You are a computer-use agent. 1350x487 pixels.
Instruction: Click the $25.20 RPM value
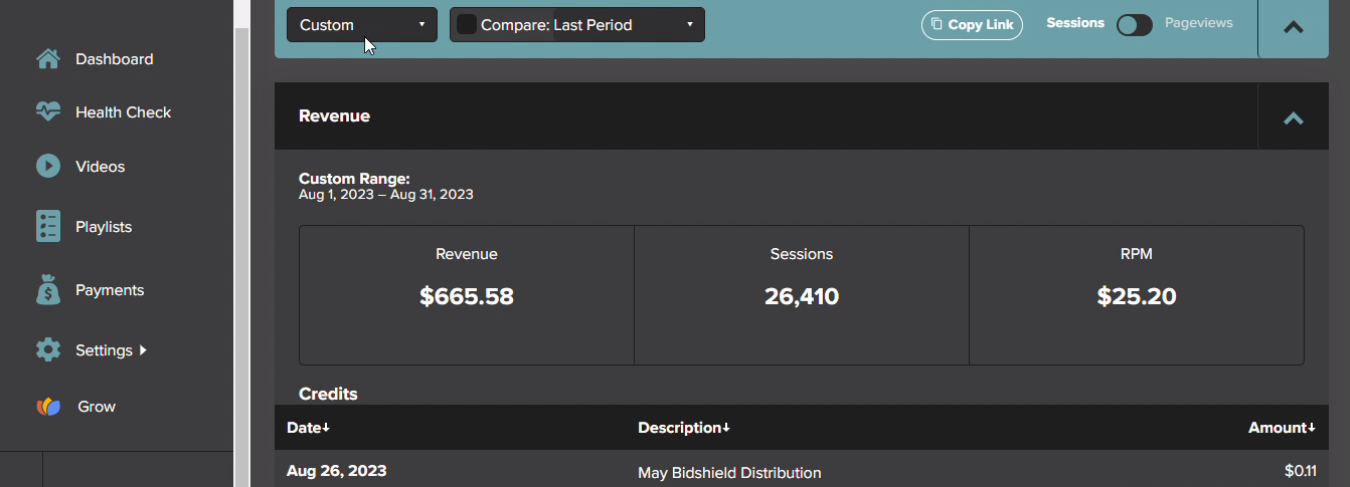tap(1136, 296)
